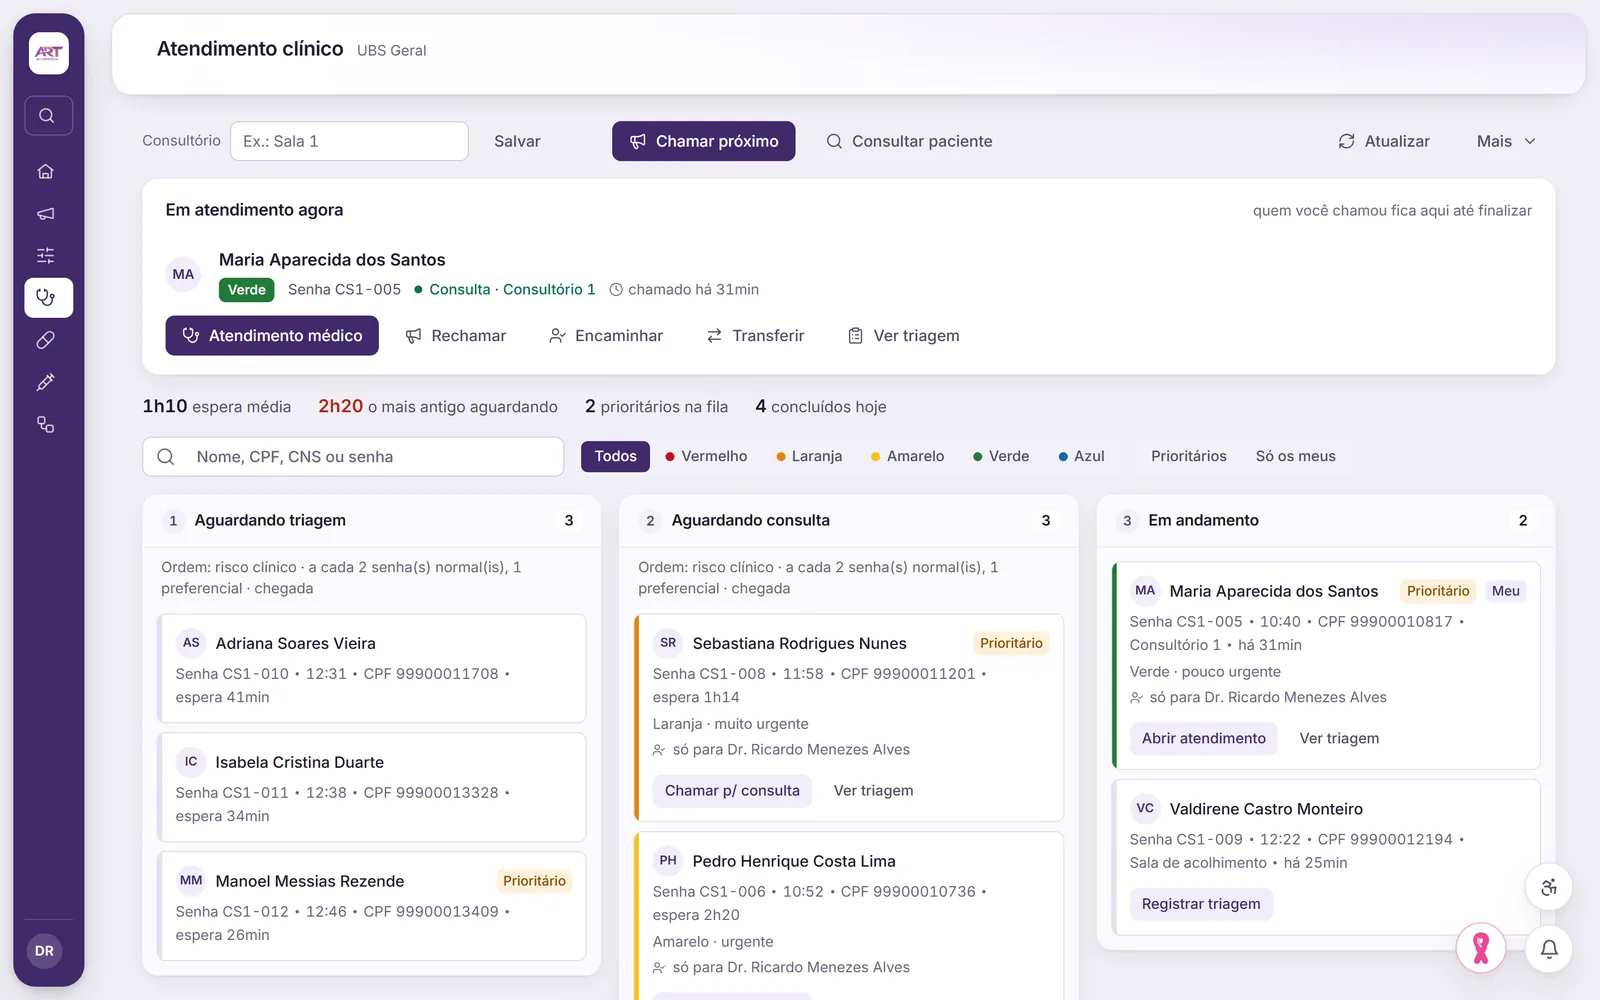Click Transferir for current patient
The width and height of the screenshot is (1600, 1000).
(x=755, y=336)
